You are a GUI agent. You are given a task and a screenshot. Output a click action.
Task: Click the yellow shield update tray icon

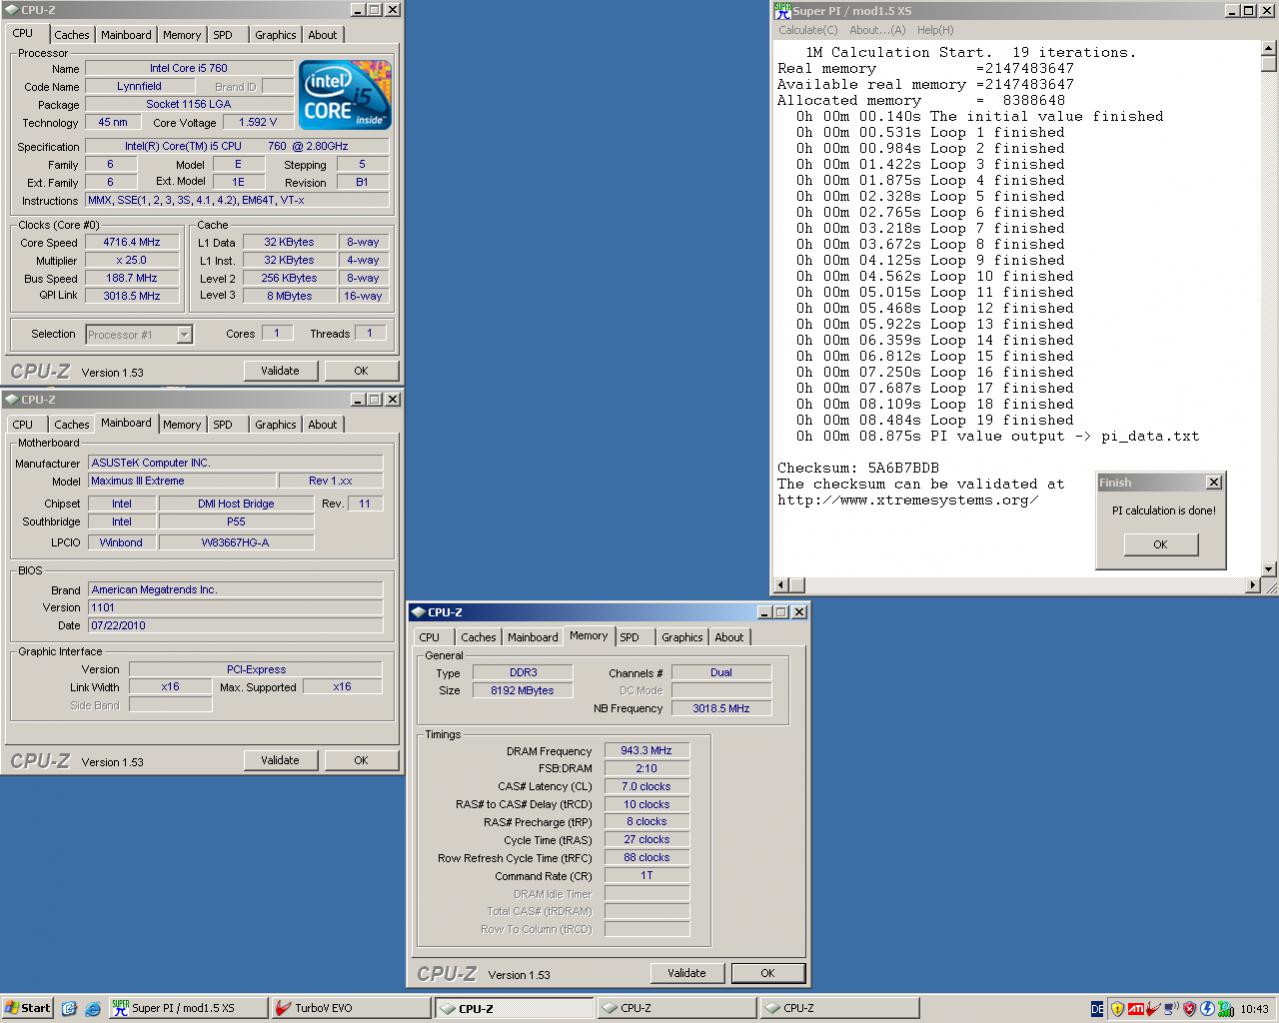point(1117,1009)
